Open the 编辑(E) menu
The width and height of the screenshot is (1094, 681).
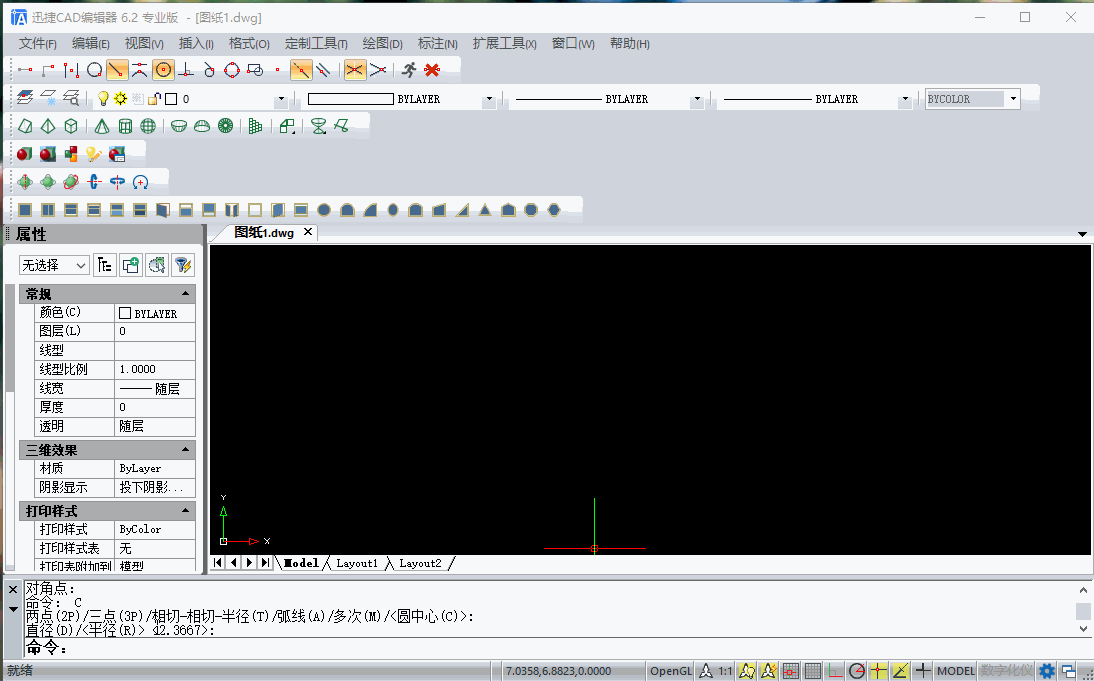pos(91,43)
